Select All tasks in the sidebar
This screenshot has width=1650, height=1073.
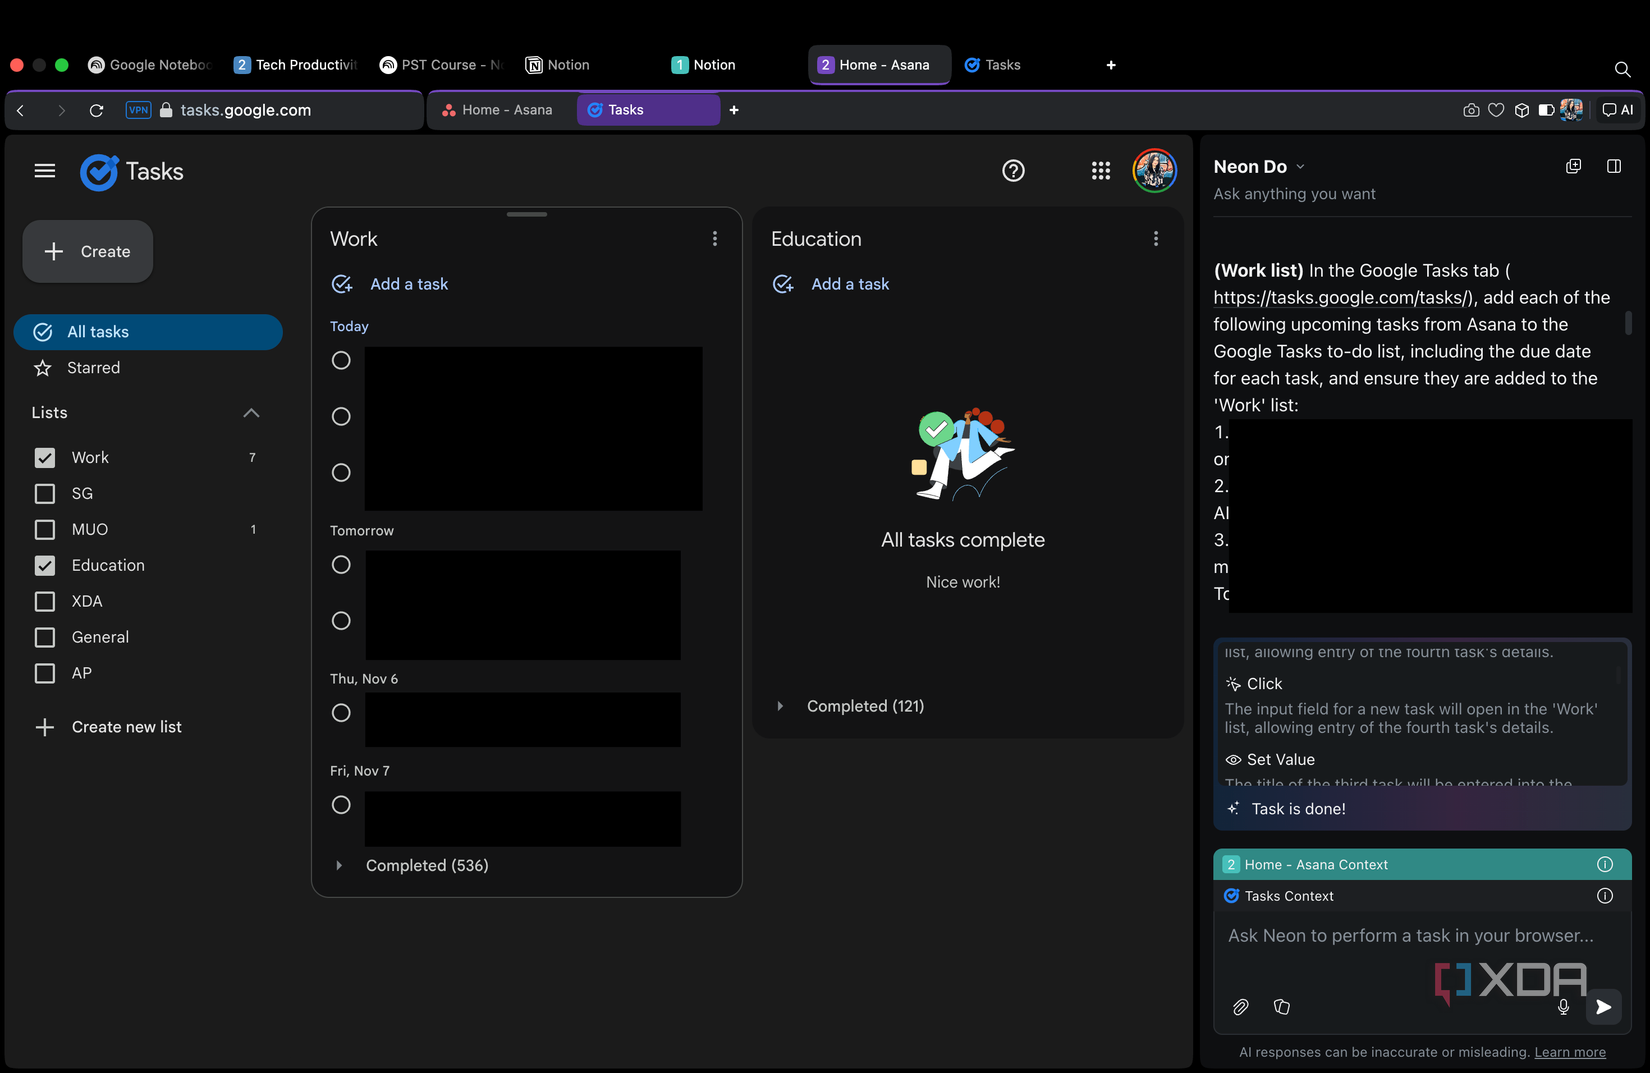[x=148, y=332]
